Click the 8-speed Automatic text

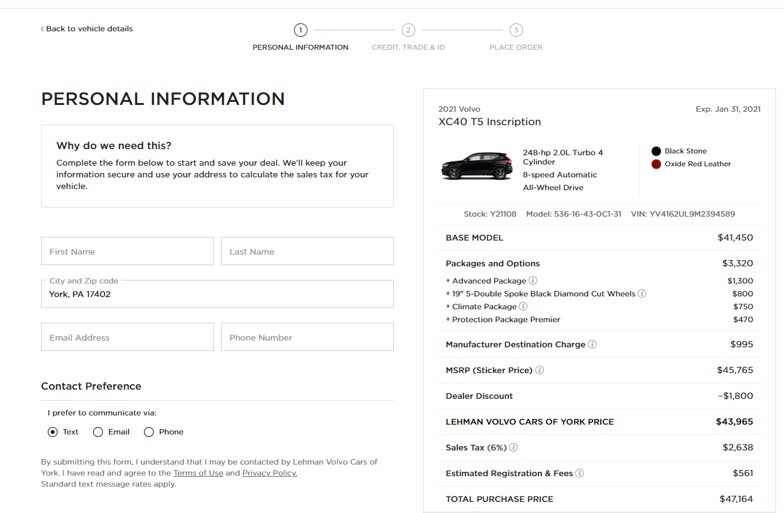coord(560,175)
